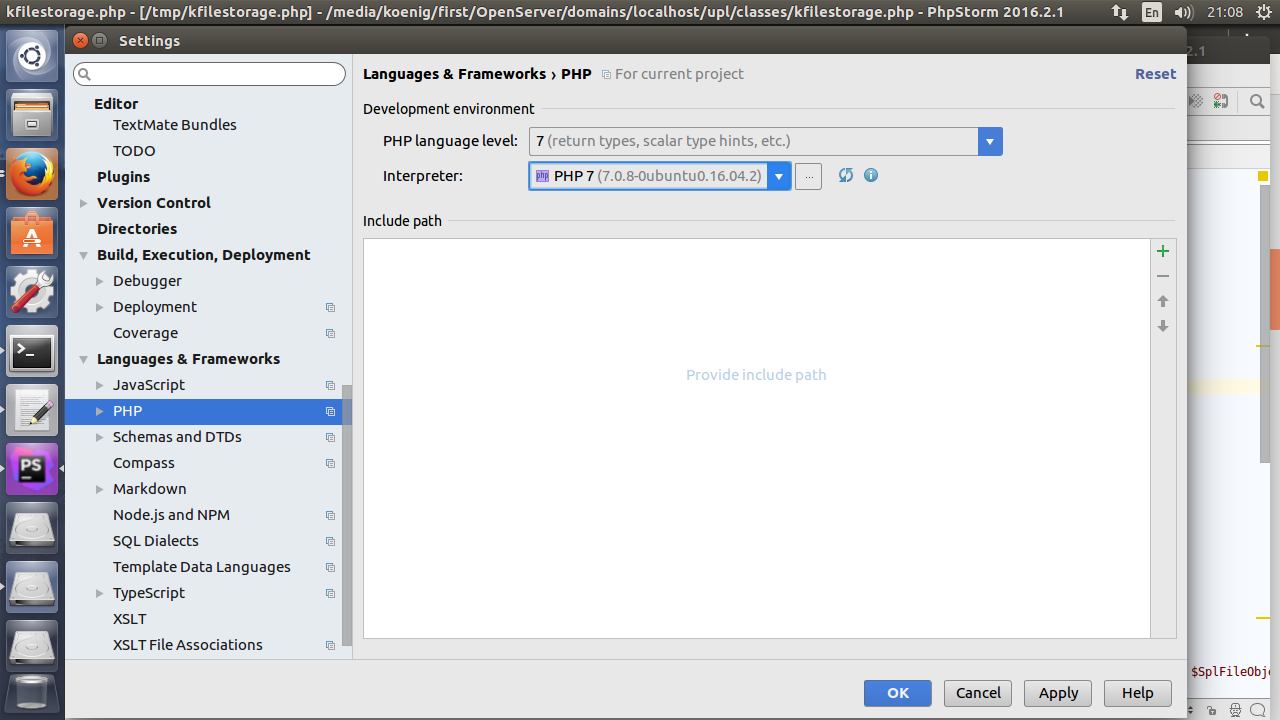Screen dimensions: 1280x720
Task: Click project-level icon beside Schemas and DTDs
Action: [330, 437]
